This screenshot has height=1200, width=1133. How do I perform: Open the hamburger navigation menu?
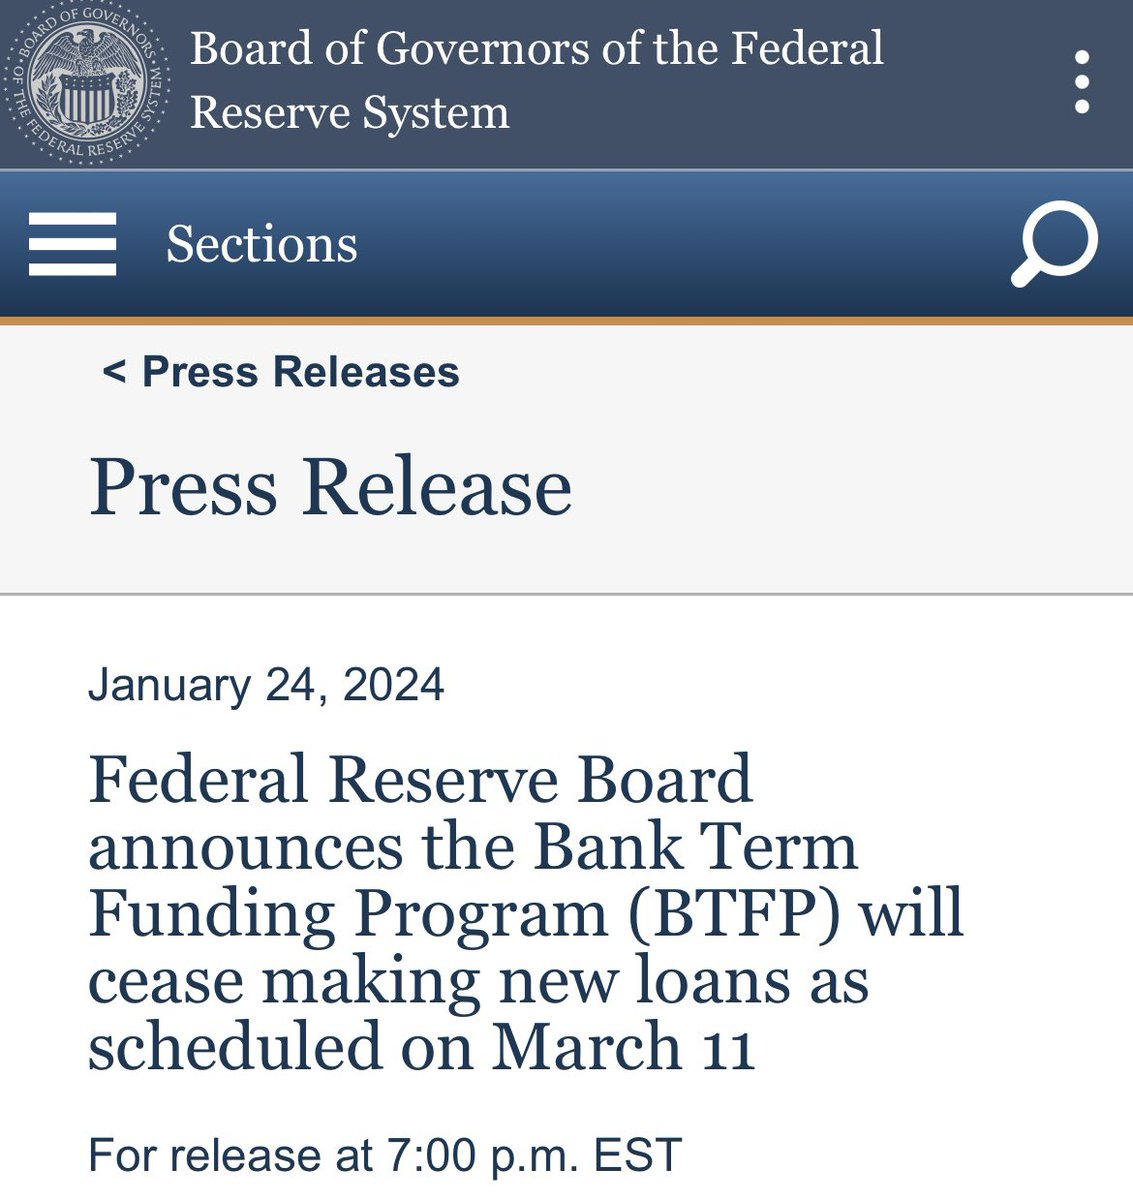coord(72,244)
